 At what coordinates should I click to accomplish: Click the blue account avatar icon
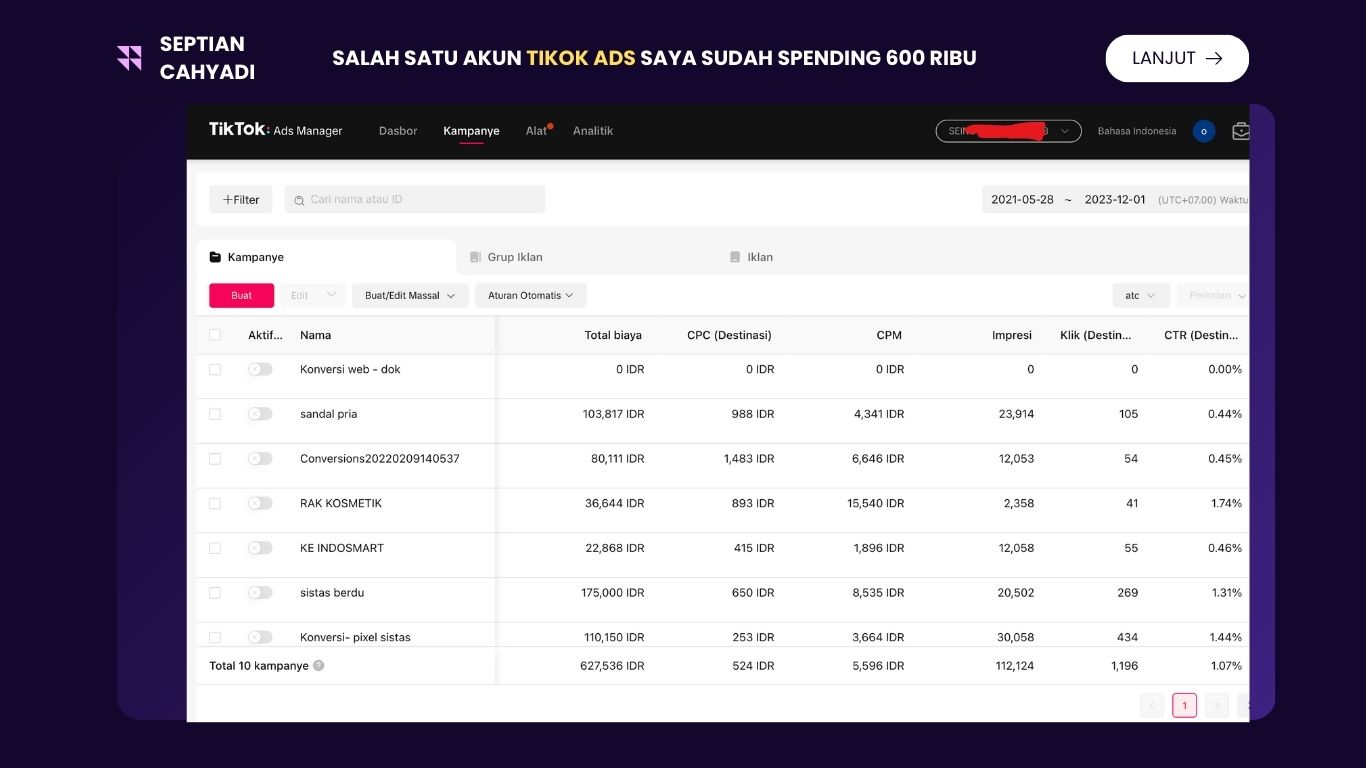1203,131
